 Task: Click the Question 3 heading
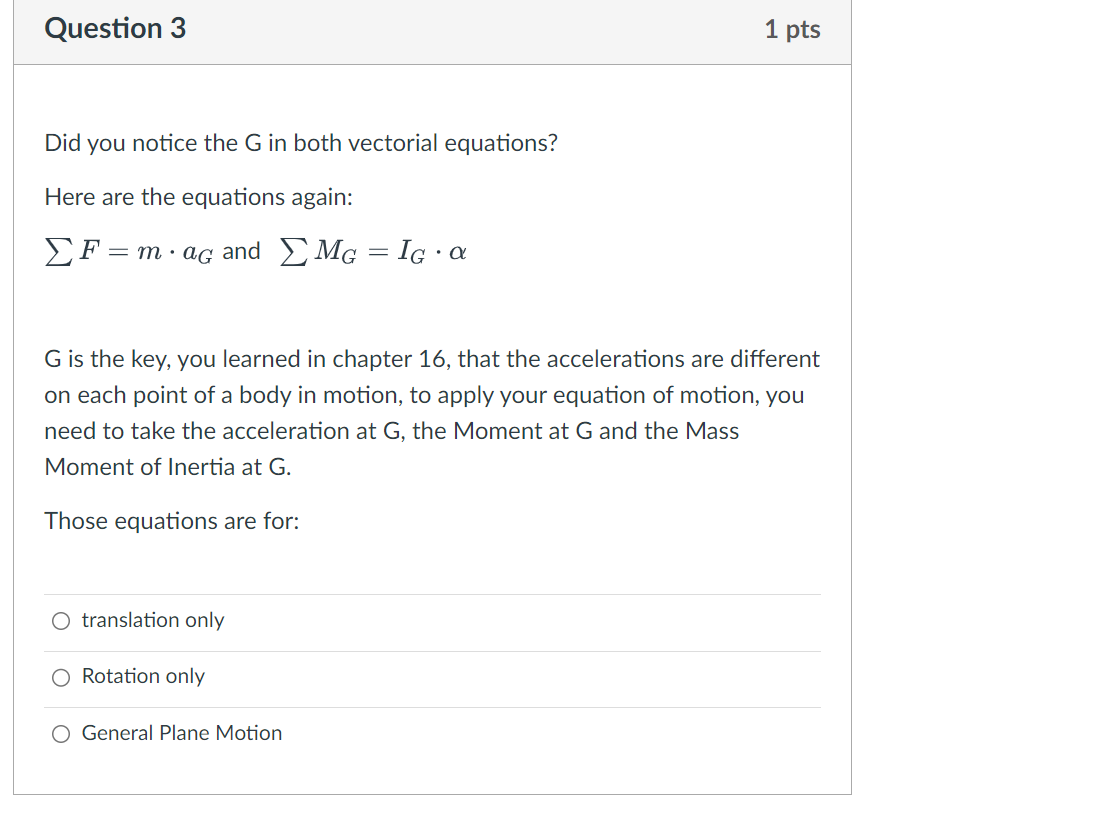pos(114,28)
